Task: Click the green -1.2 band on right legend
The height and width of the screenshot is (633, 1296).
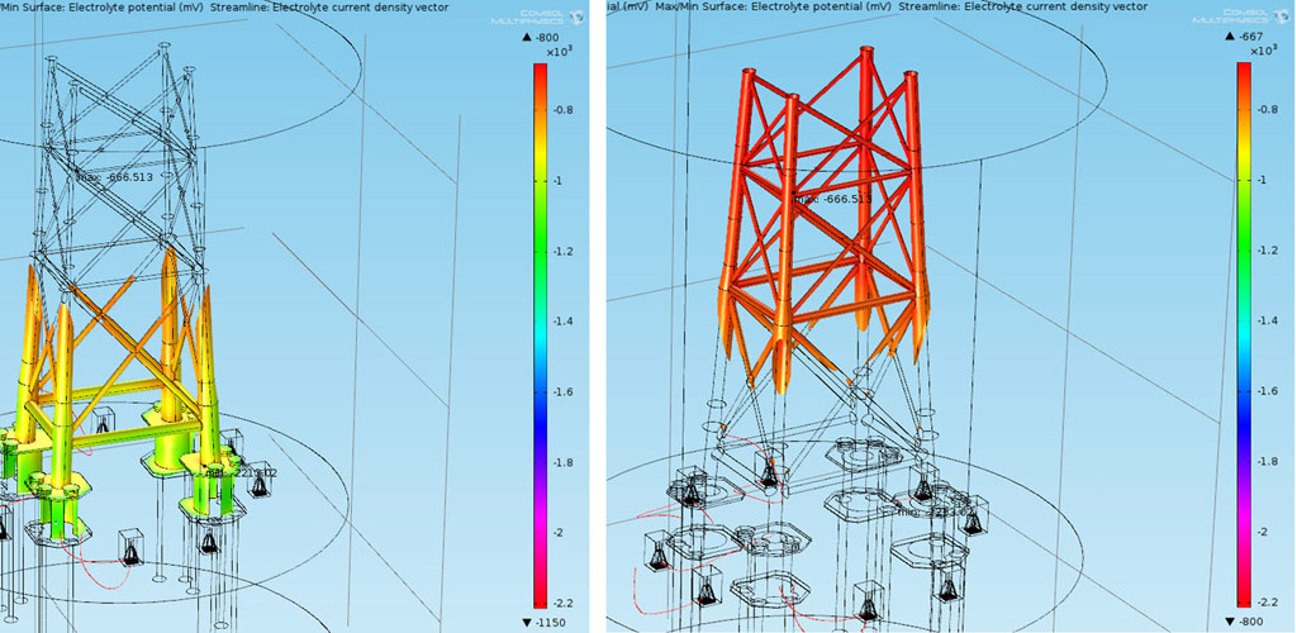Action: pyautogui.click(x=1244, y=250)
